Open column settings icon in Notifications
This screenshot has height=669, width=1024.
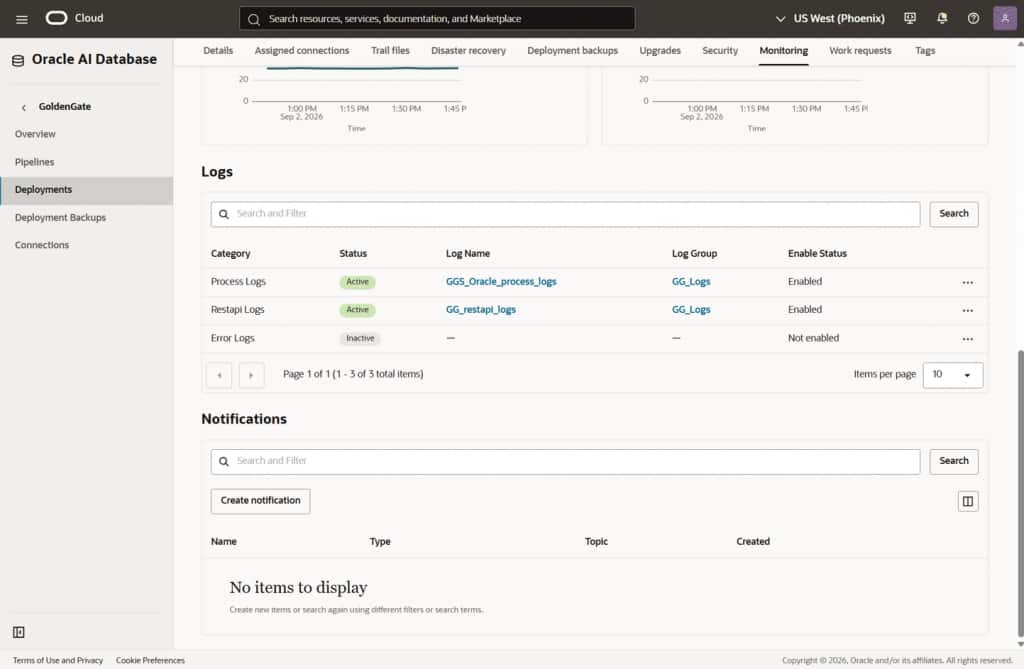pyautogui.click(x=968, y=501)
